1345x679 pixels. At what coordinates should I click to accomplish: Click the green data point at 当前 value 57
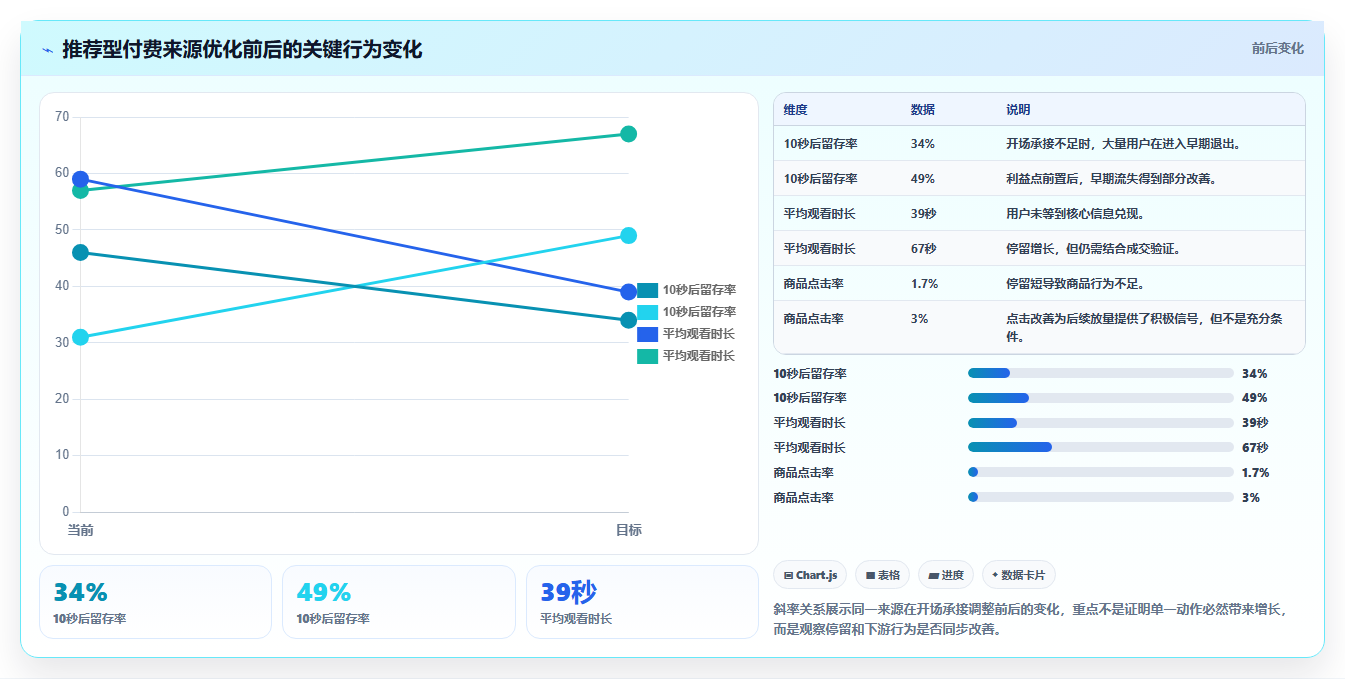pos(81,191)
